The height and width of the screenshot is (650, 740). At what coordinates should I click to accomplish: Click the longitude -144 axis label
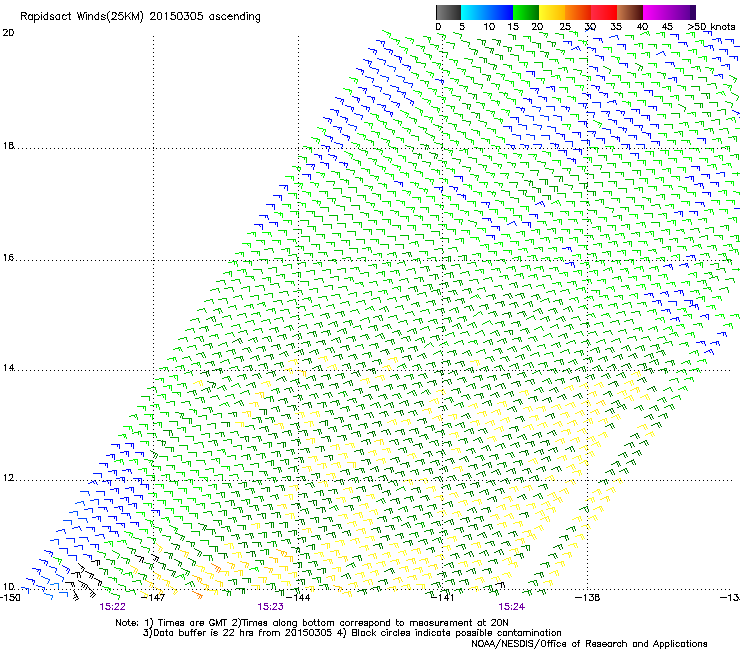pyautogui.click(x=299, y=598)
